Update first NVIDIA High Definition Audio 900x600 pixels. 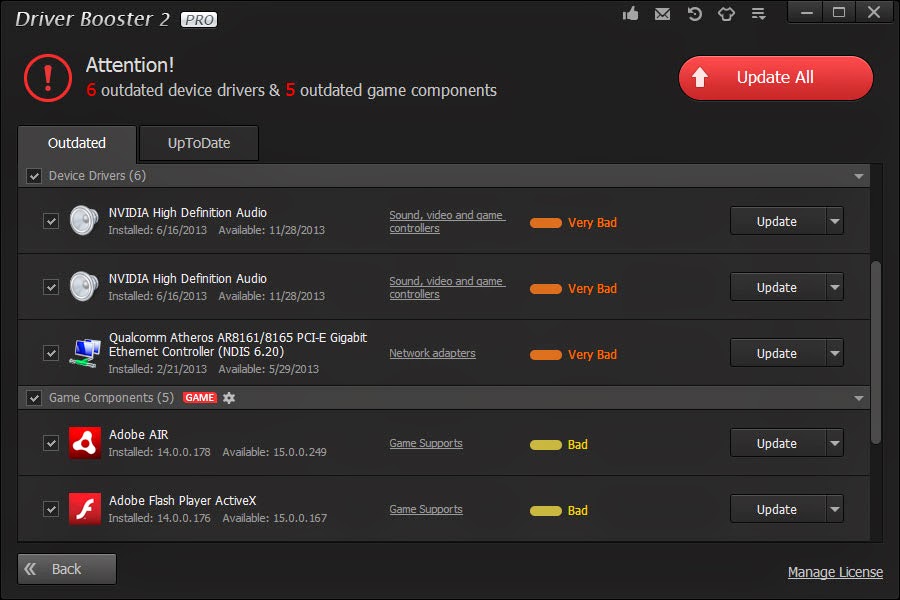coord(778,221)
